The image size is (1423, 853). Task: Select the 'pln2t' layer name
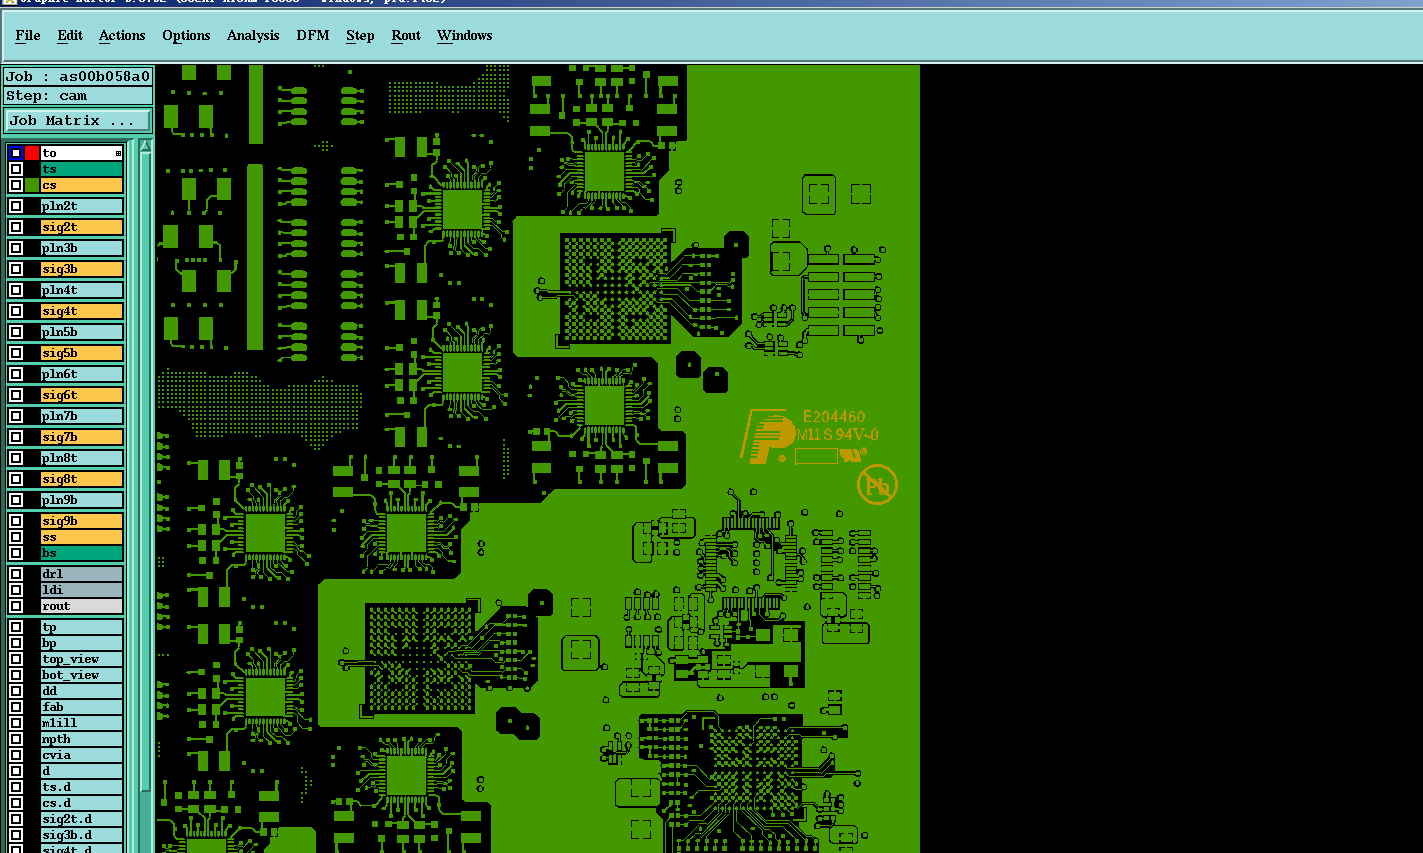tap(81, 206)
